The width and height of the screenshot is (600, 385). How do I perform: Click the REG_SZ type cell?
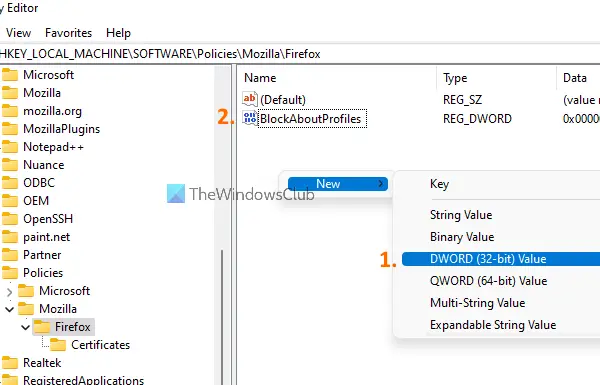tap(462, 100)
